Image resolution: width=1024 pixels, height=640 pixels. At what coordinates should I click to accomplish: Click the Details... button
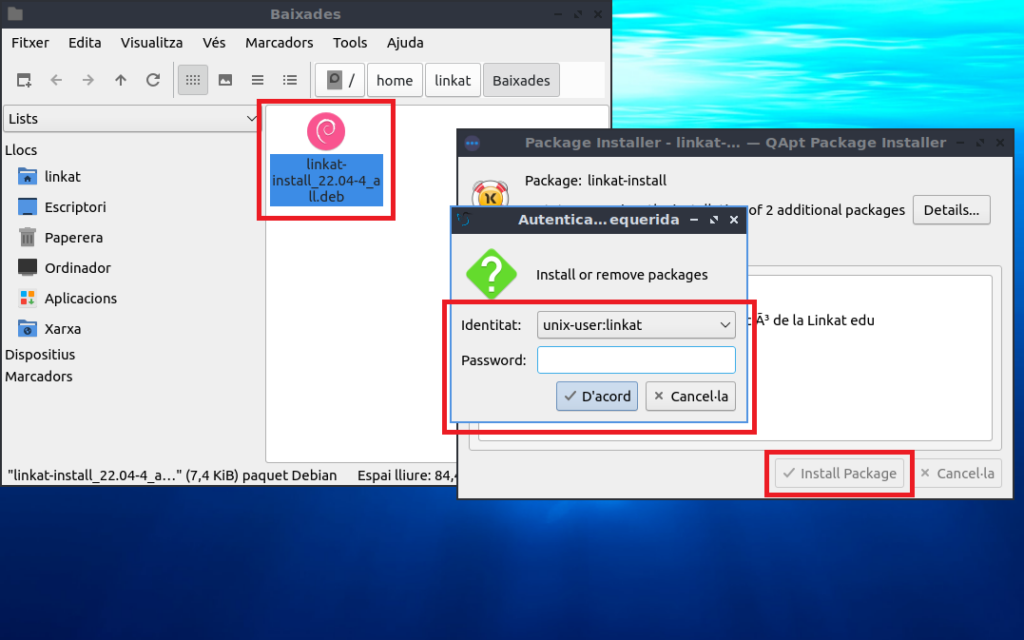click(x=950, y=210)
